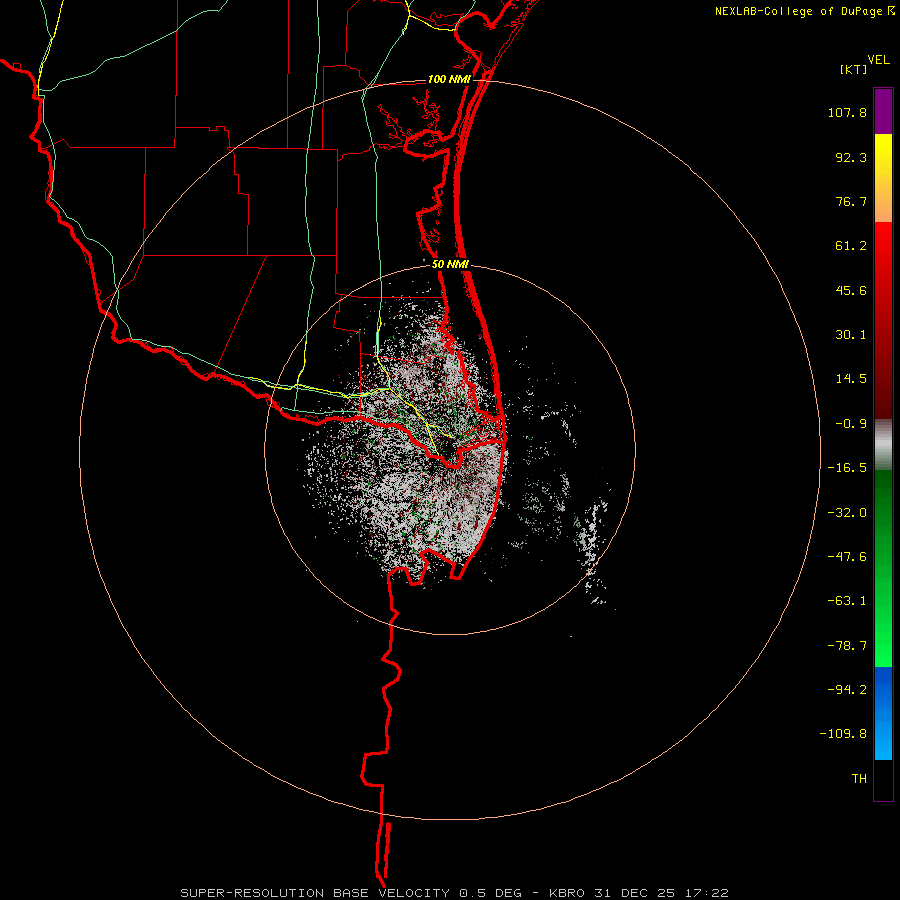Click the TH threshold legend label

[x=859, y=779]
